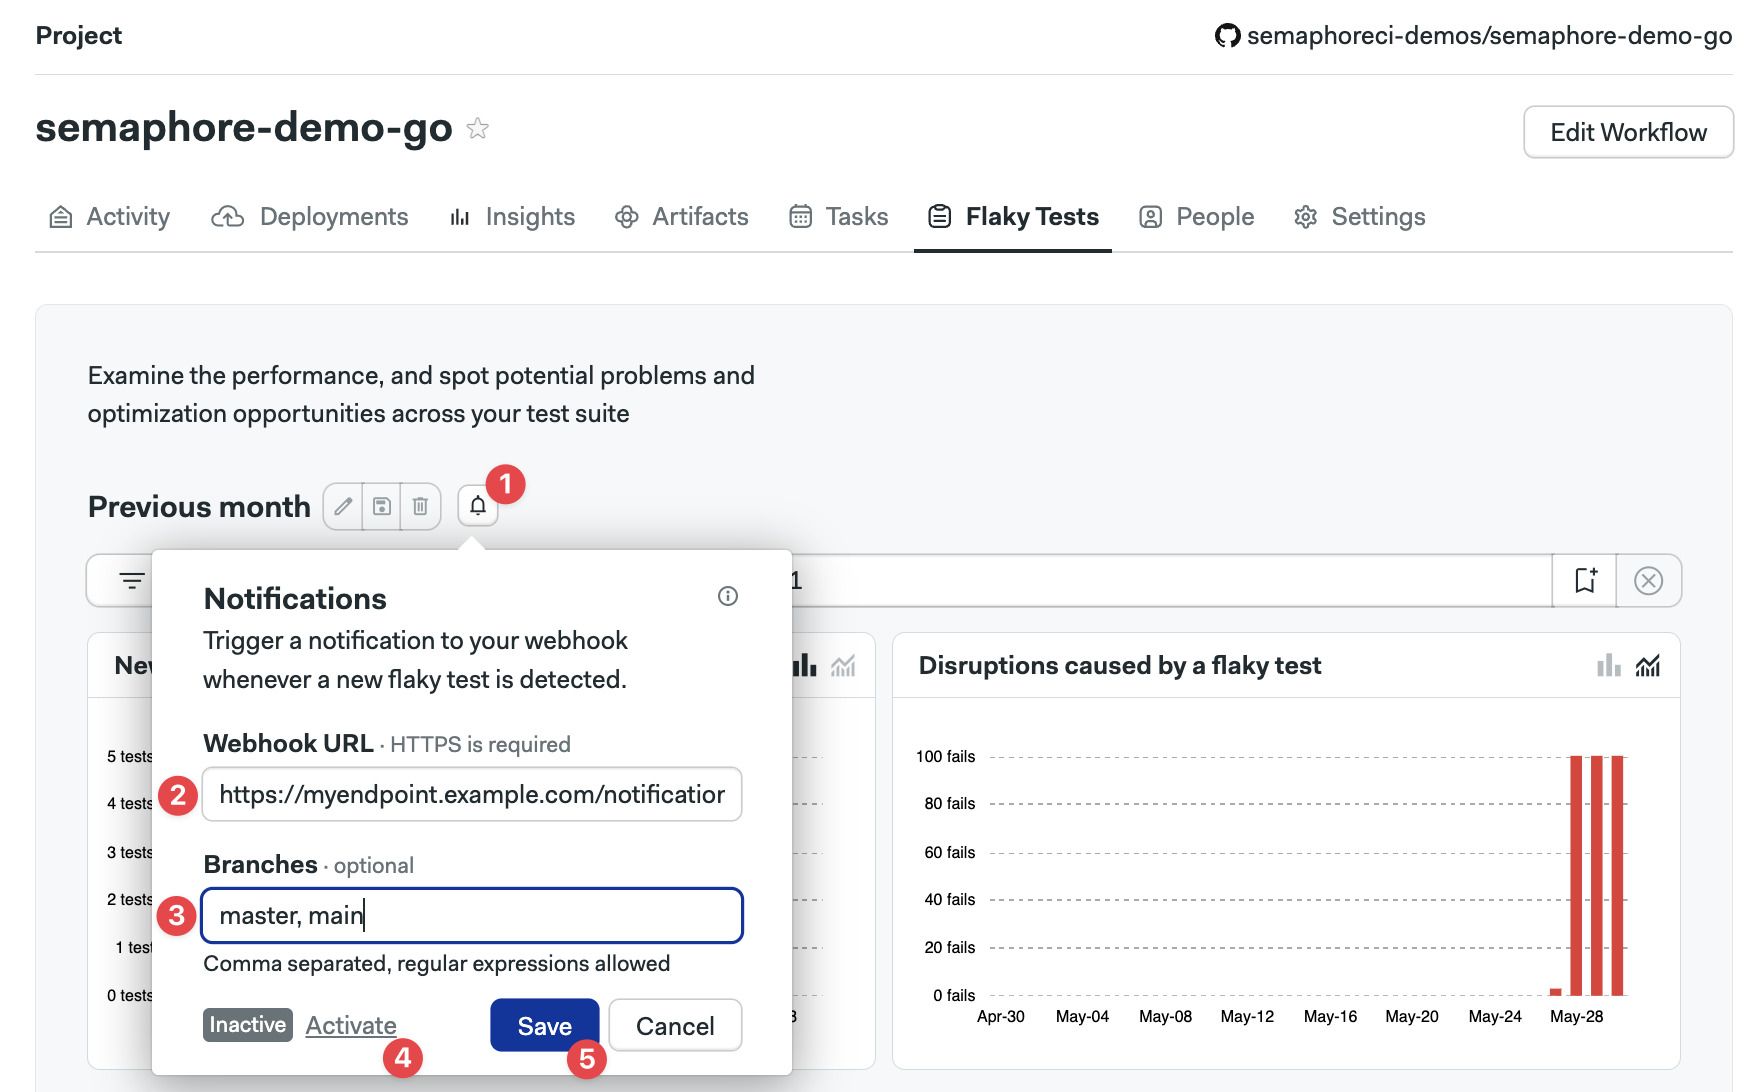Click the 'Project' header text
The image size is (1764, 1092).
click(79, 36)
